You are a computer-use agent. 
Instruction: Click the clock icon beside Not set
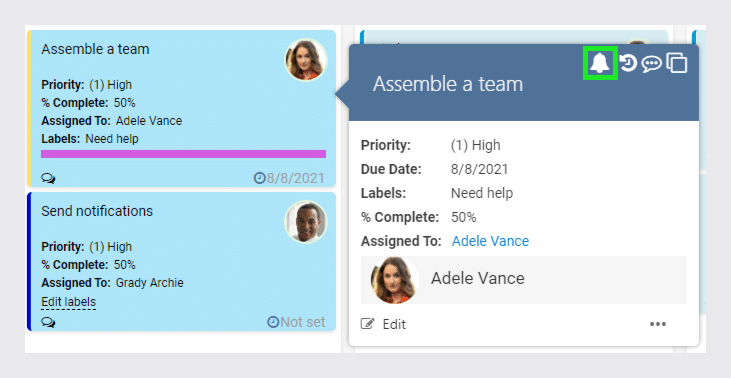click(273, 322)
